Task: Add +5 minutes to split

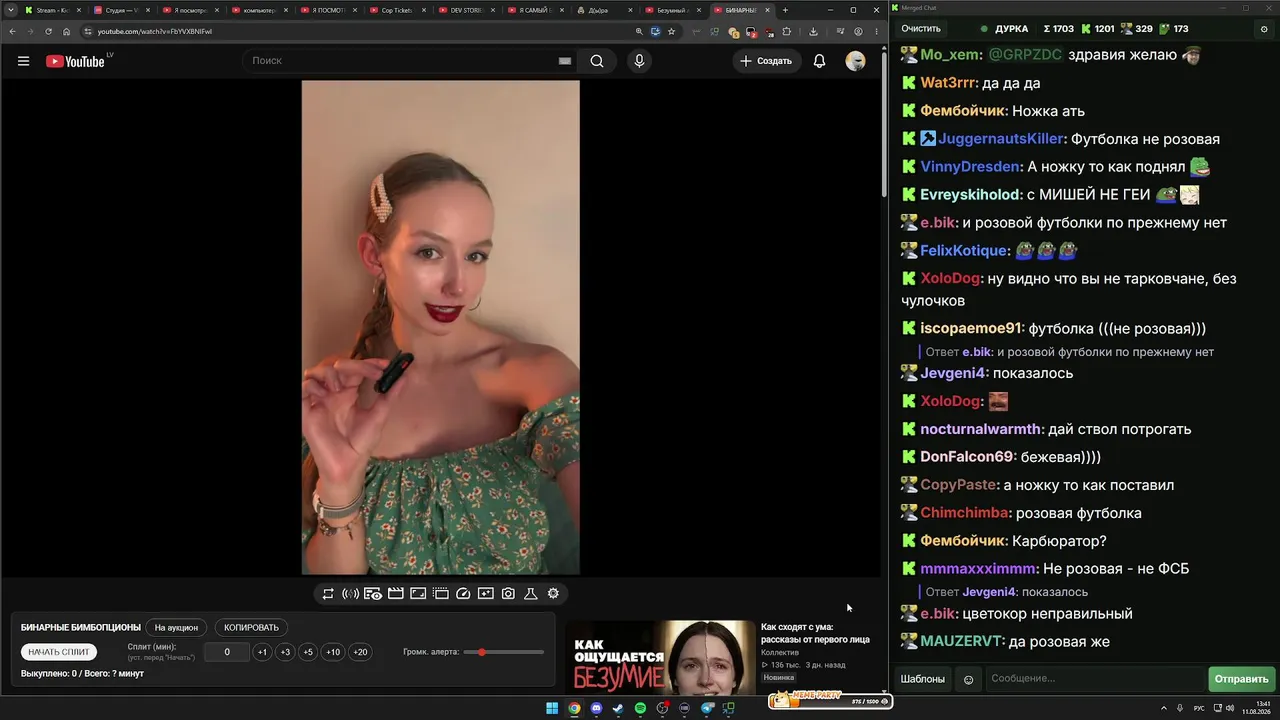Action: 308,652
